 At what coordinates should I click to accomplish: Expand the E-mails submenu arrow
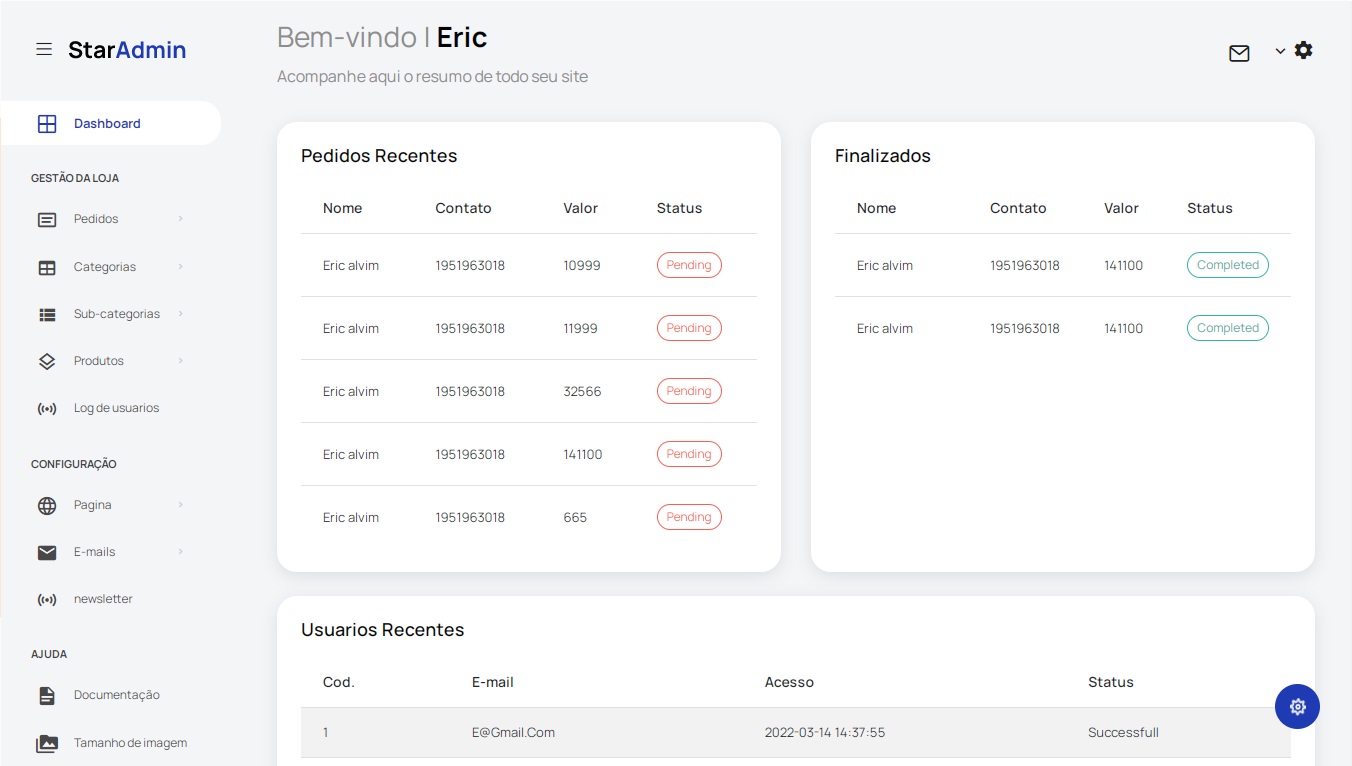click(x=180, y=551)
